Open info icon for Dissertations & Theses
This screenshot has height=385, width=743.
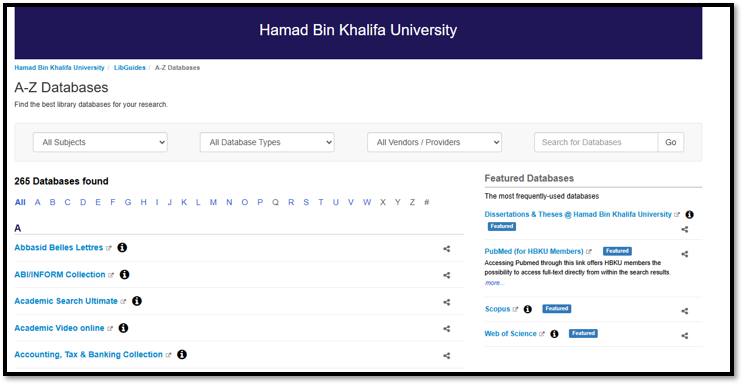(x=689, y=215)
